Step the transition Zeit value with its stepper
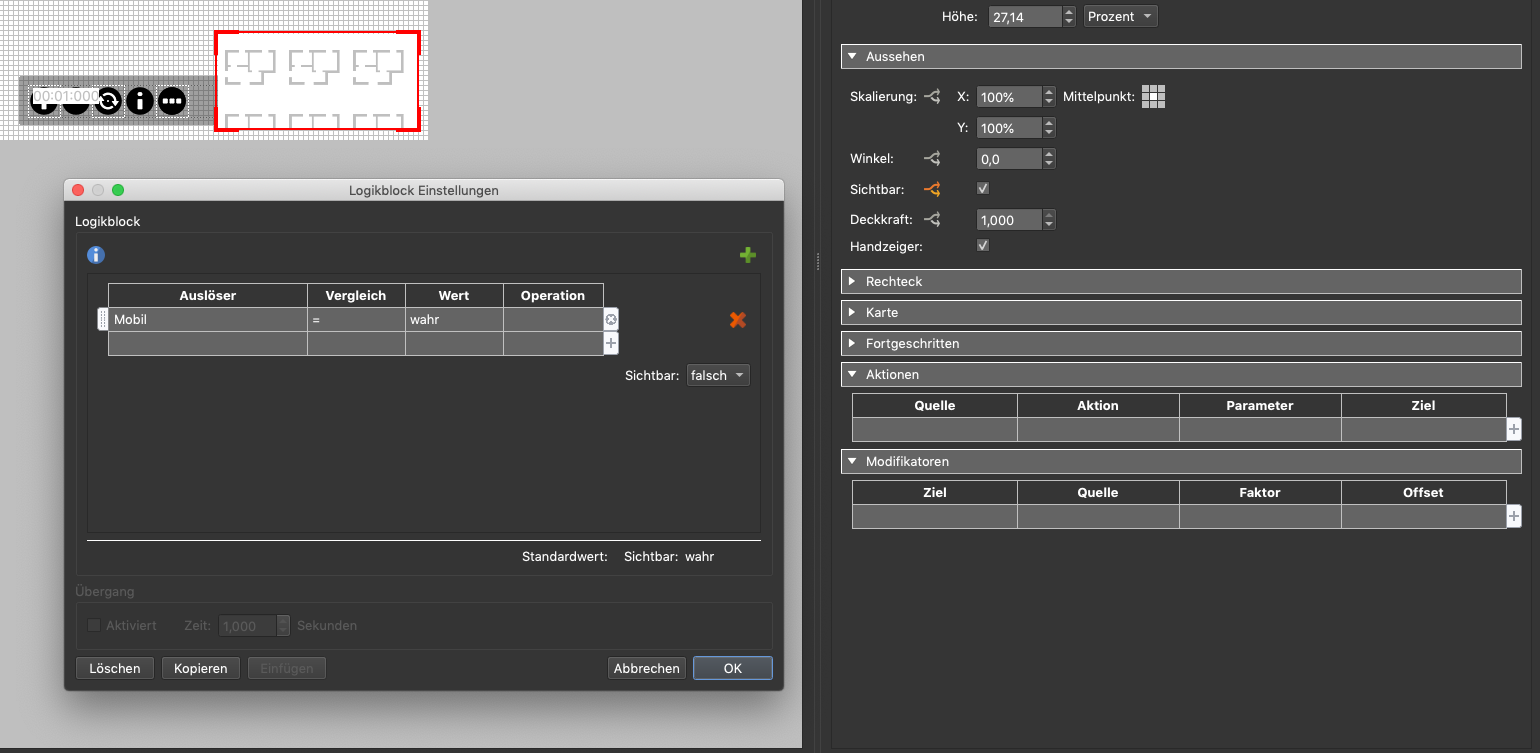Viewport: 1540px width, 753px height. [x=283, y=626]
